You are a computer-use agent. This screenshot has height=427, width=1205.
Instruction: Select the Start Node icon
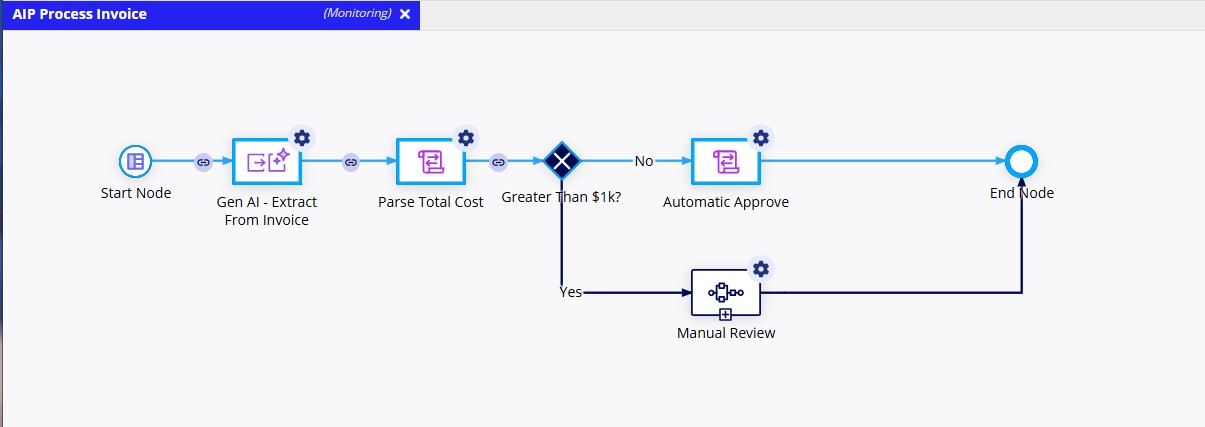(x=135, y=161)
